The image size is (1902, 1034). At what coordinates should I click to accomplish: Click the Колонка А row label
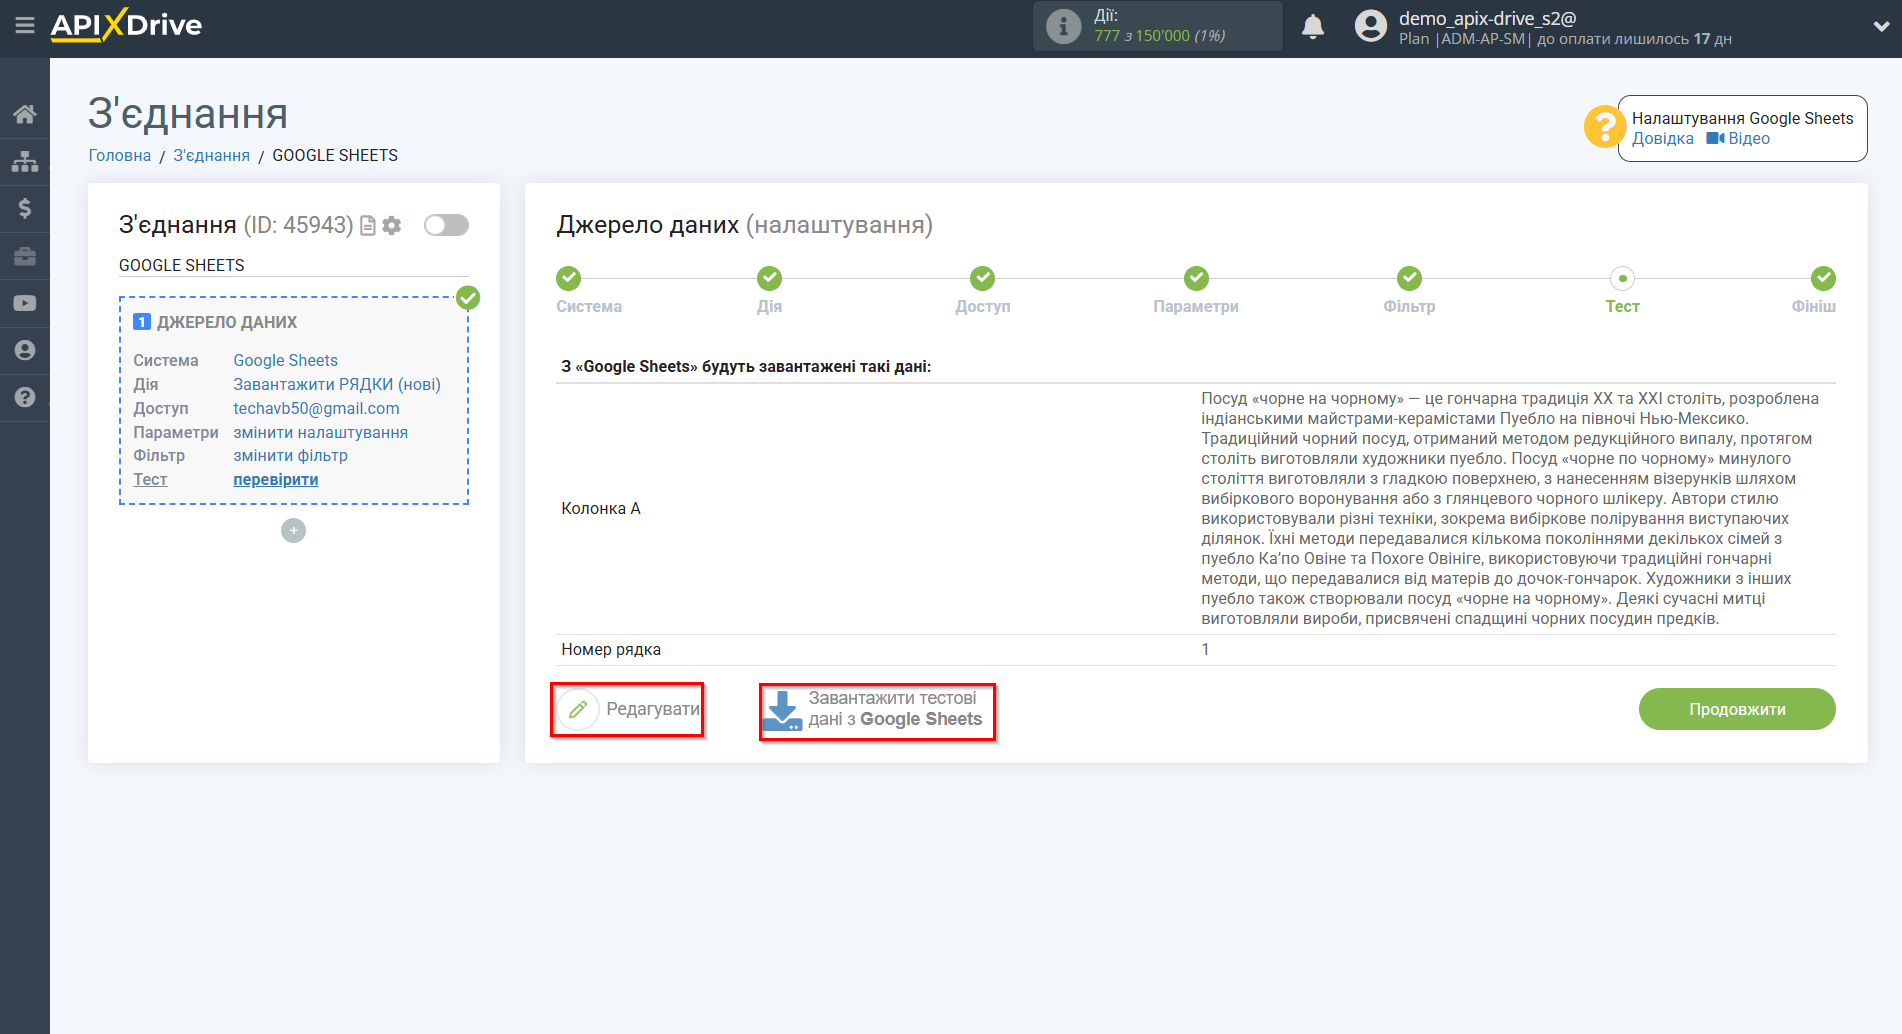(x=601, y=508)
